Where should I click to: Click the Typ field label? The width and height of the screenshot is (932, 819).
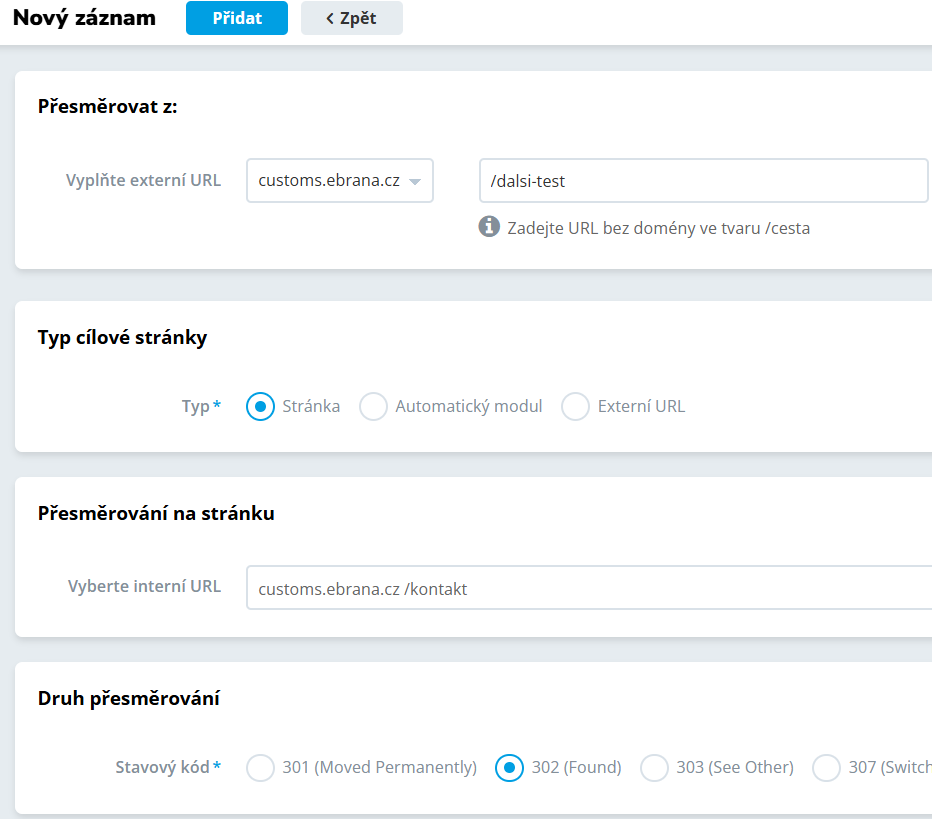pos(196,407)
